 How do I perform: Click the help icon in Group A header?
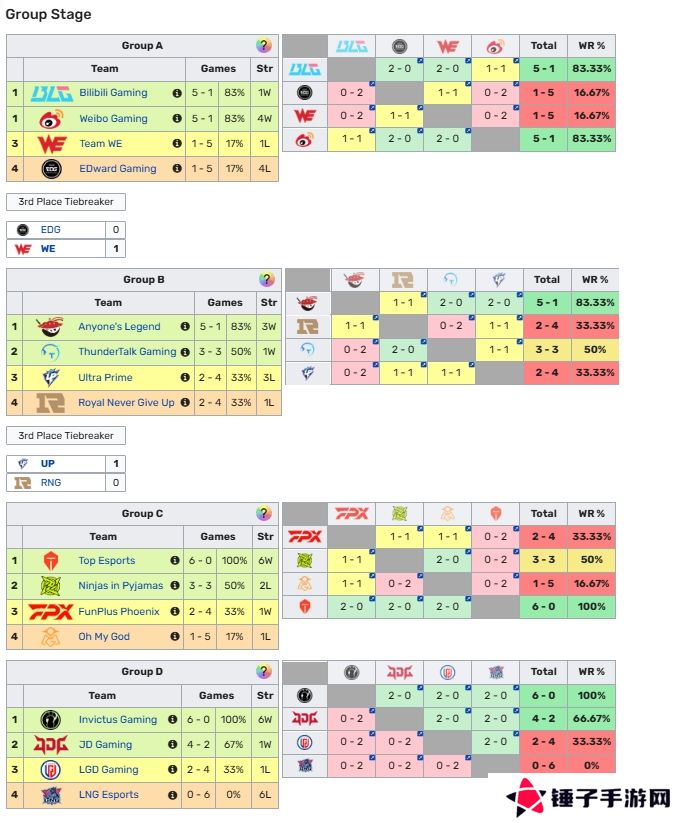[264, 45]
